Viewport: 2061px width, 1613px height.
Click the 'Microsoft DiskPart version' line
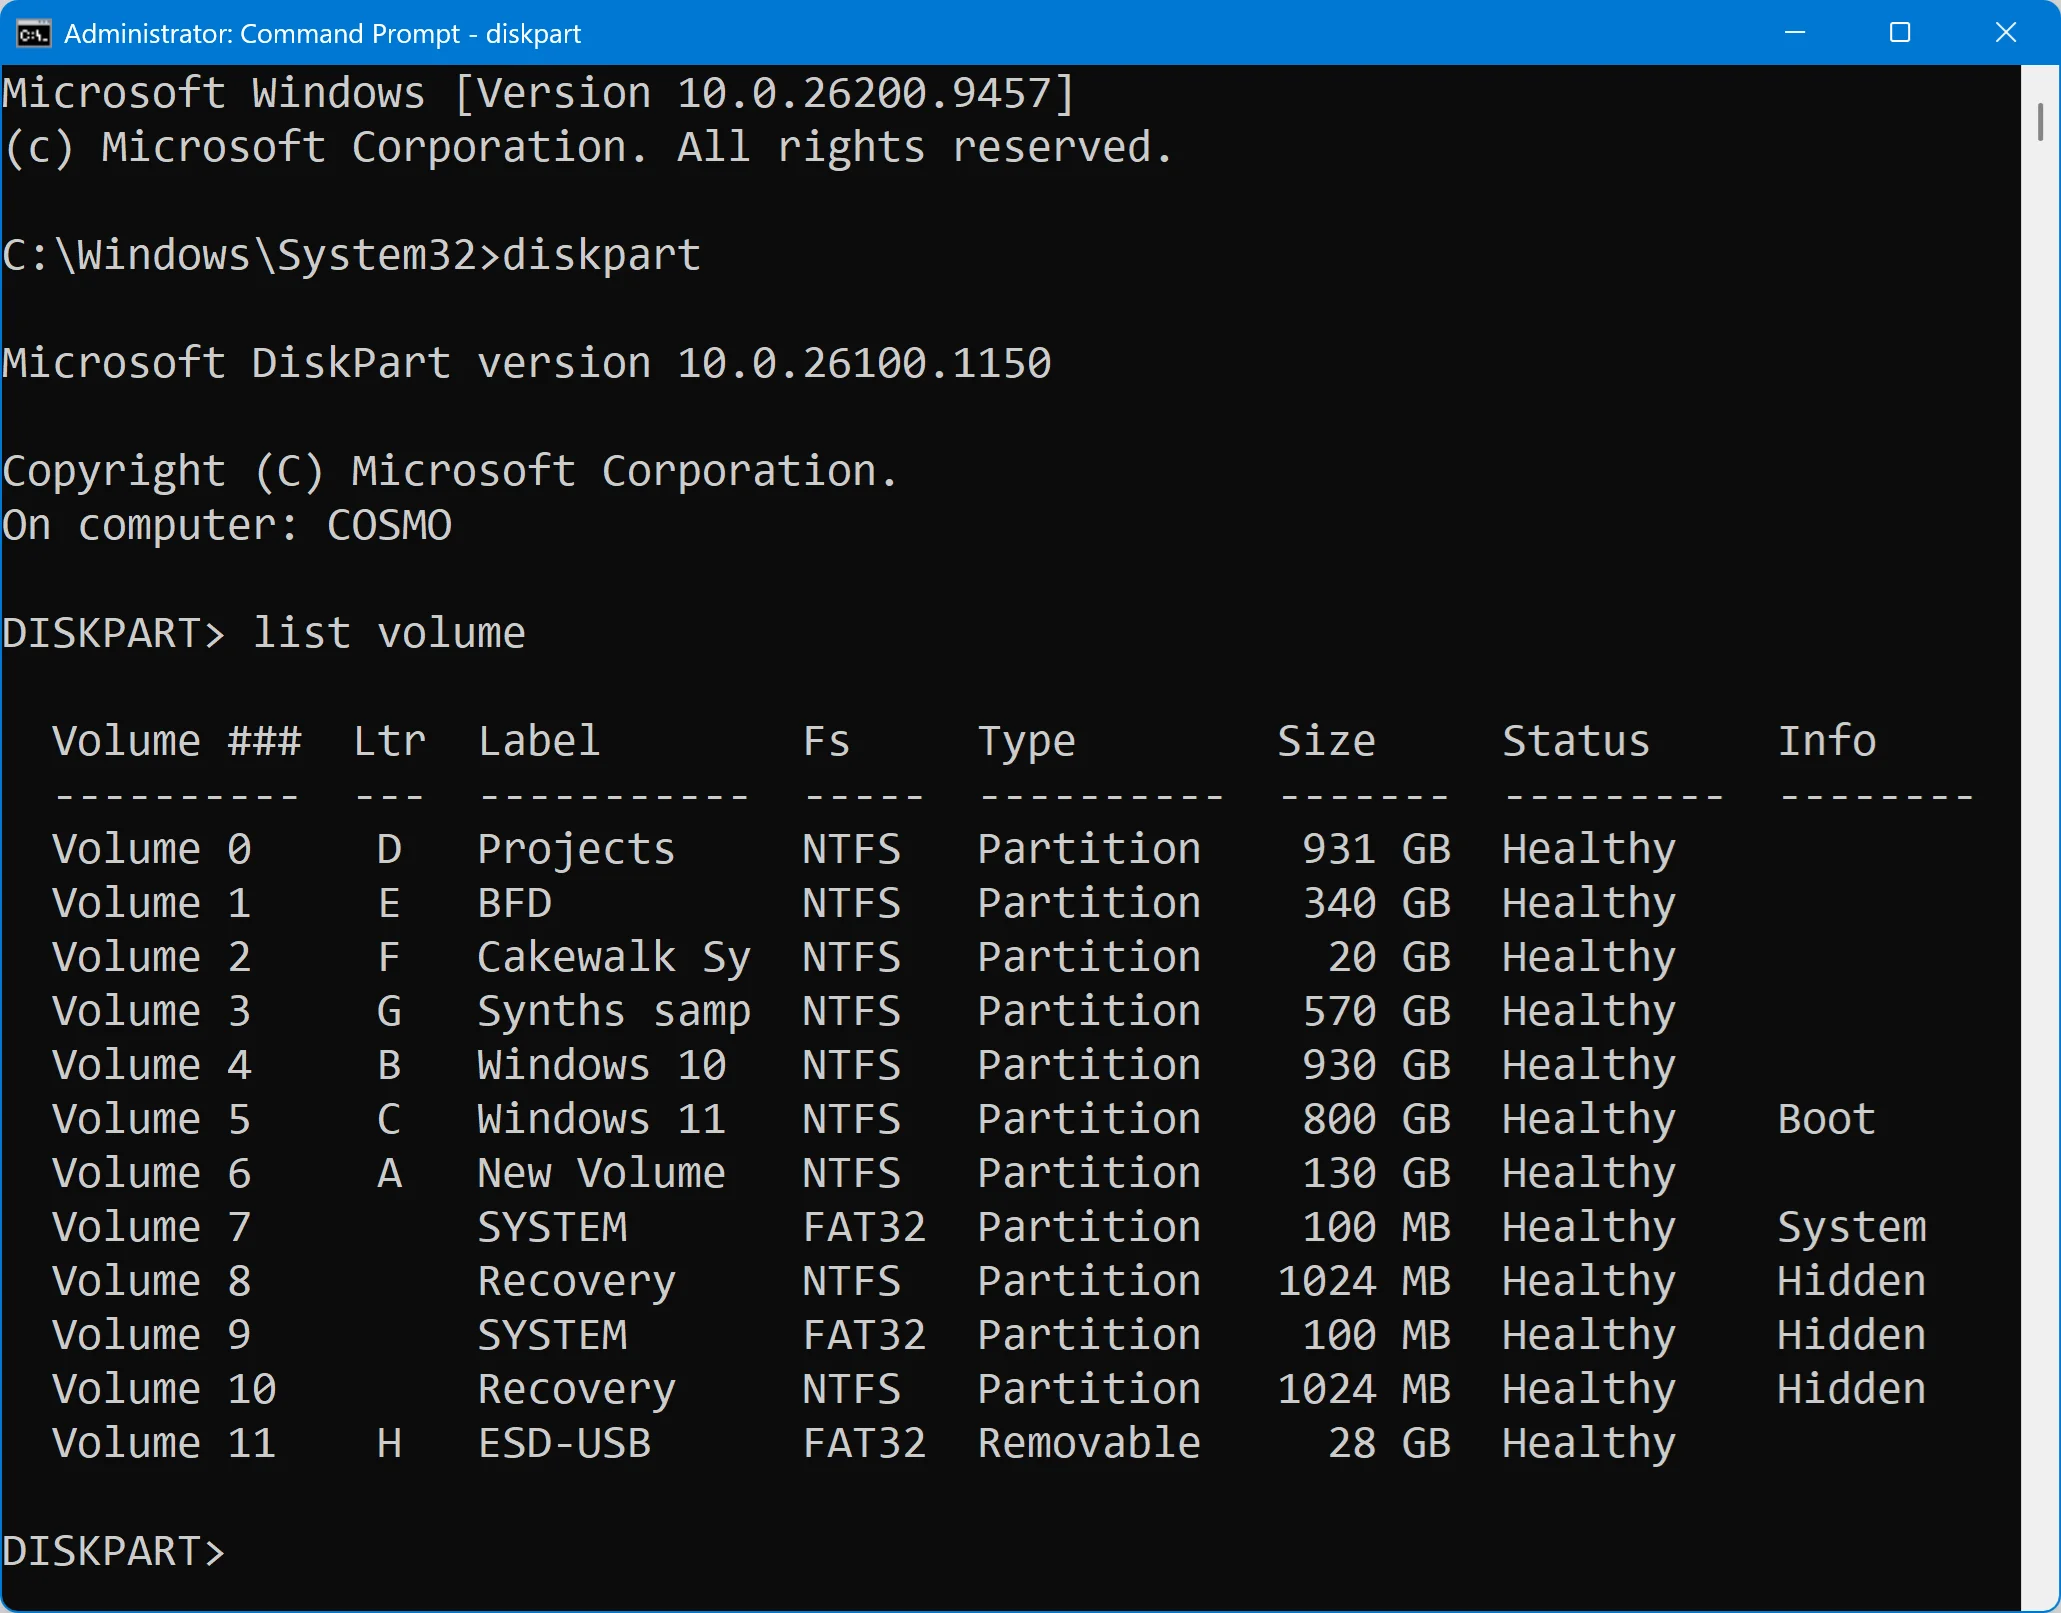pyautogui.click(x=527, y=363)
